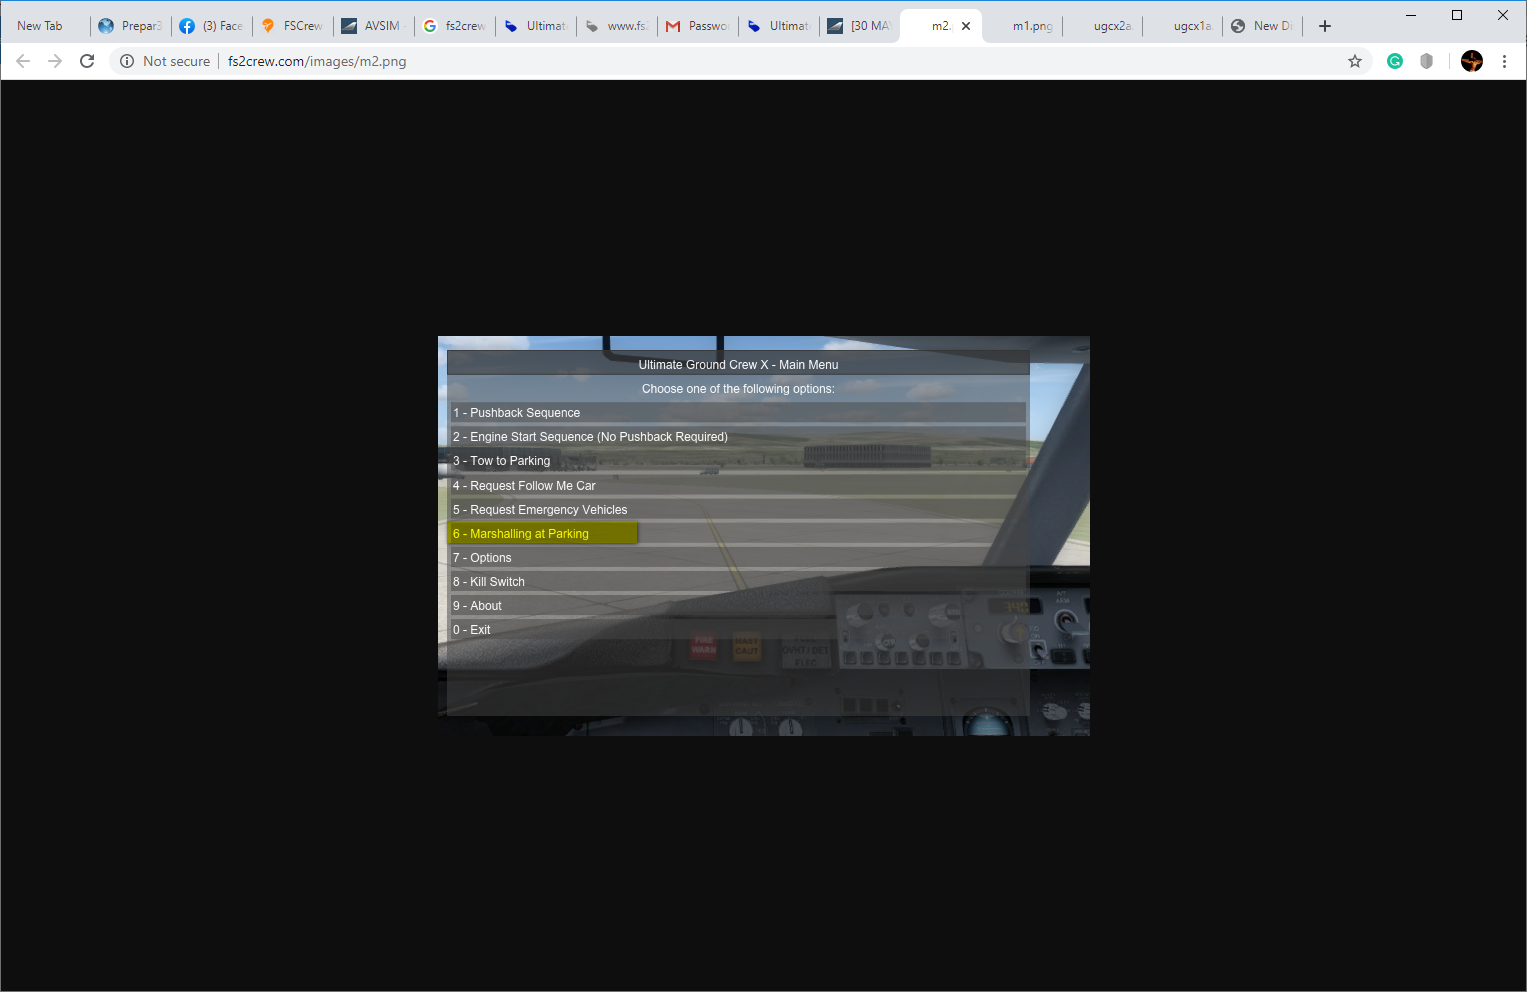Click '5 - Request Emergency Vehicles' row
The width and height of the screenshot is (1527, 992).
(x=738, y=510)
